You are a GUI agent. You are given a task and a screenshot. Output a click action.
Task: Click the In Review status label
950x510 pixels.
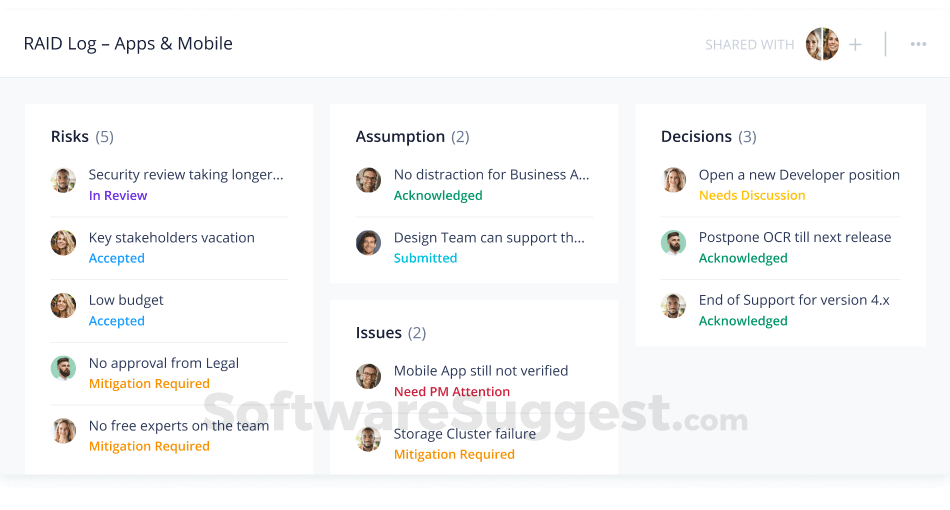(x=118, y=196)
